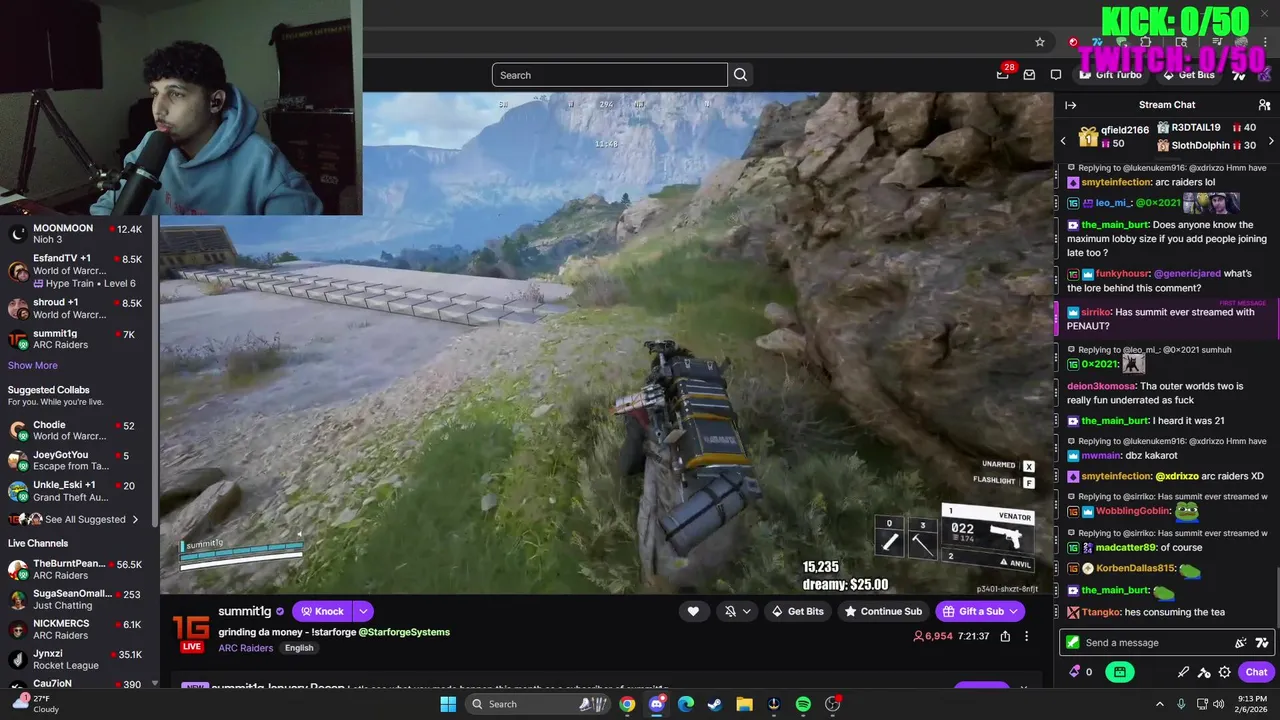Open MOONMOON channel in sidebar
The height and width of the screenshot is (720, 1280).
(77, 234)
